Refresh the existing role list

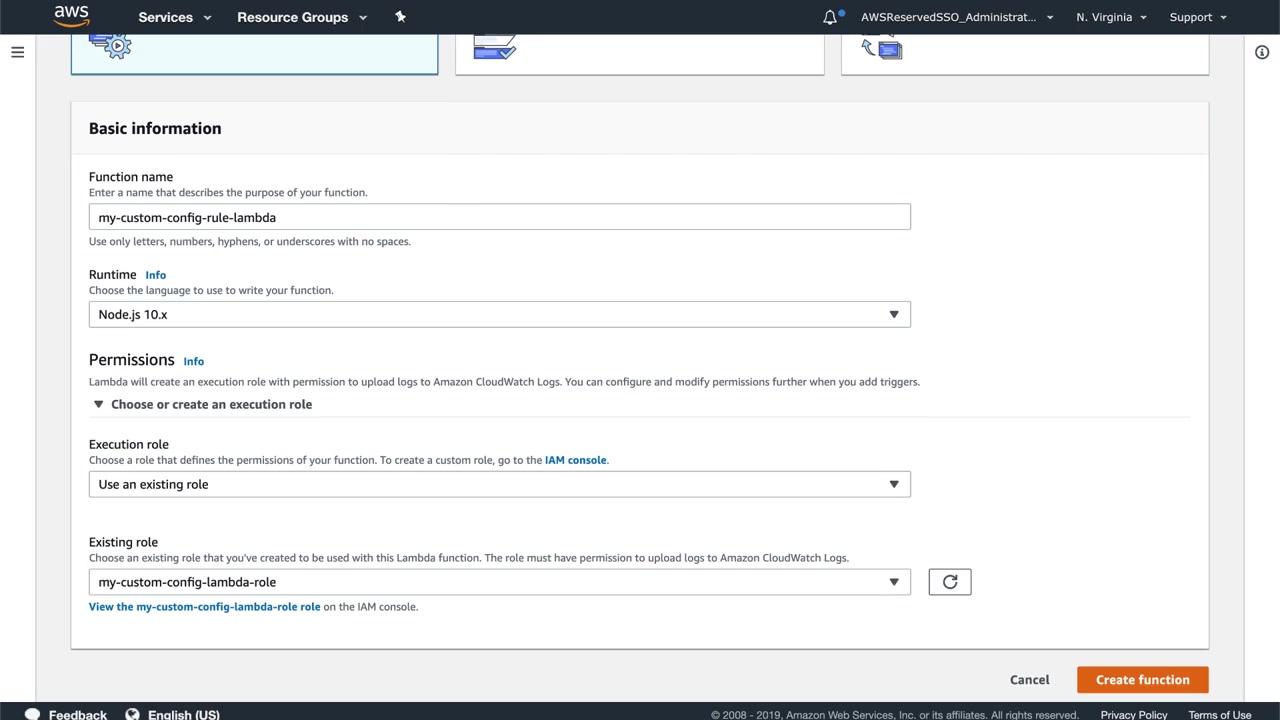949,582
